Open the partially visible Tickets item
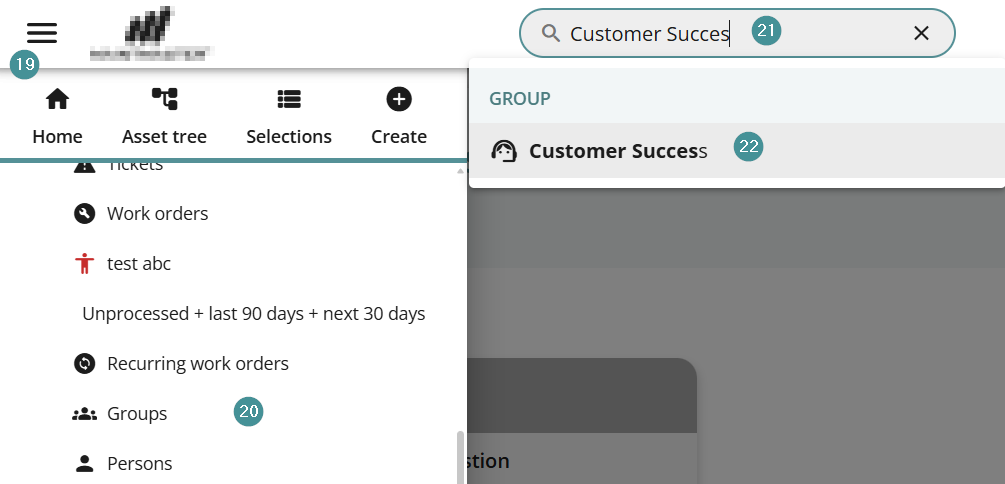This screenshot has width=1005, height=484. pos(134,166)
